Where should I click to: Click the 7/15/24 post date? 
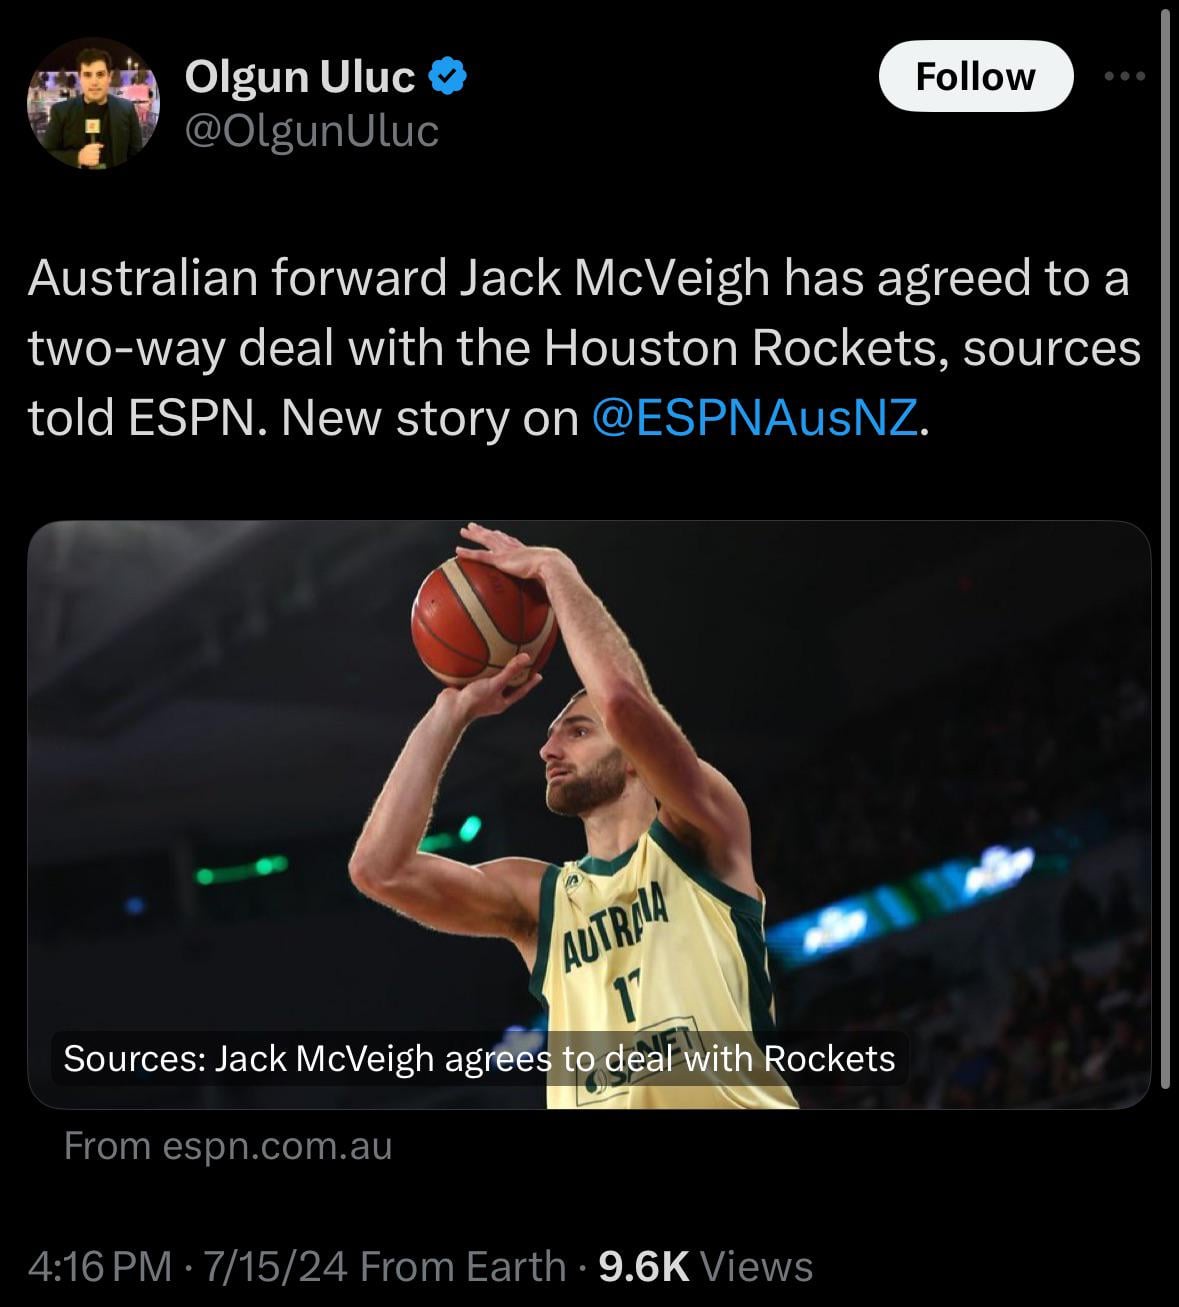pos(275,1266)
